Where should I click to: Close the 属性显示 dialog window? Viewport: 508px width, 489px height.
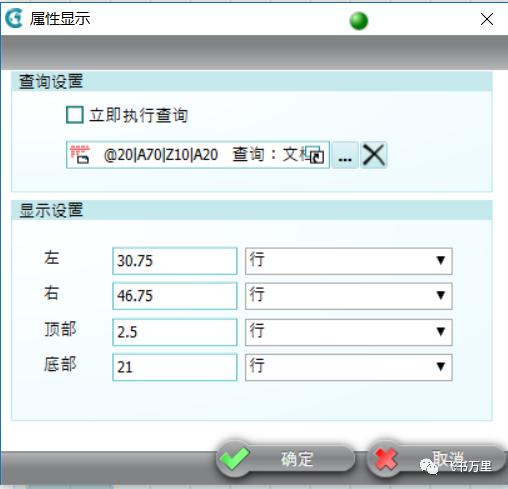click(x=487, y=19)
